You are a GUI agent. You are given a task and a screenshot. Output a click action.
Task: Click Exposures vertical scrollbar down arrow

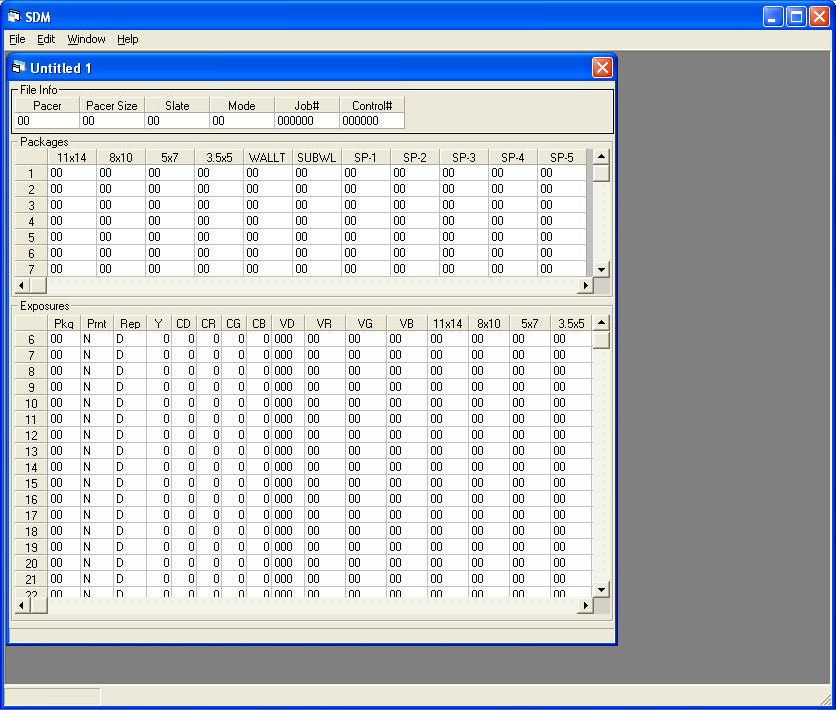click(x=601, y=590)
